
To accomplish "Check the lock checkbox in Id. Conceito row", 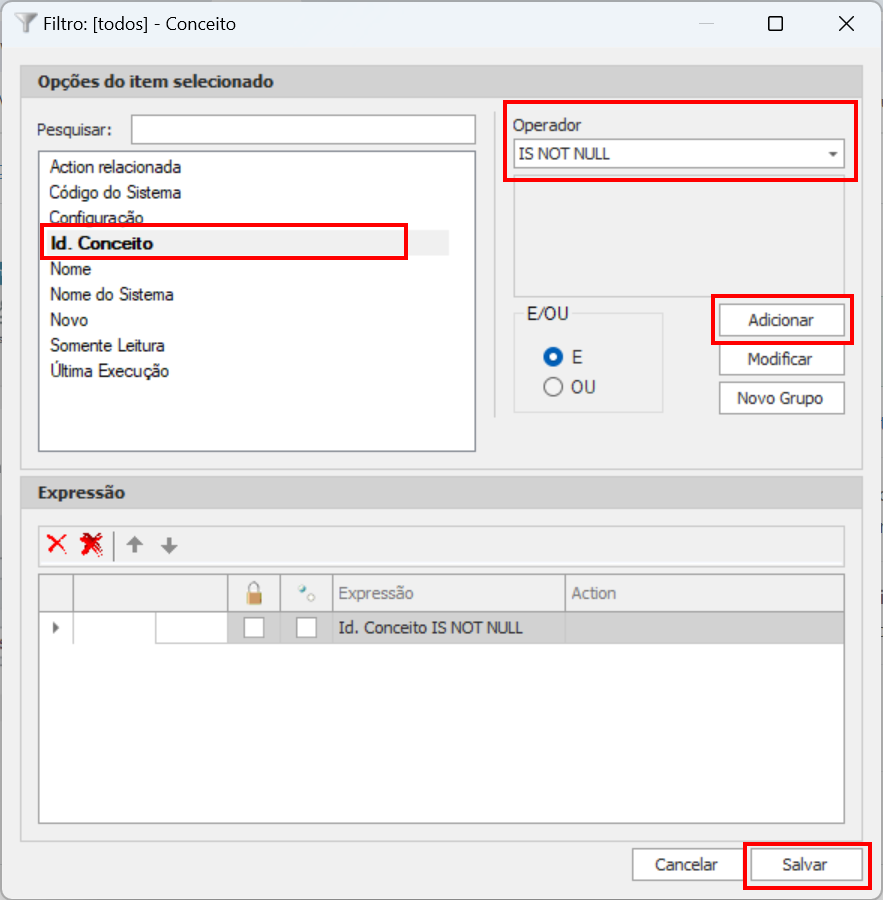I will (x=254, y=627).
